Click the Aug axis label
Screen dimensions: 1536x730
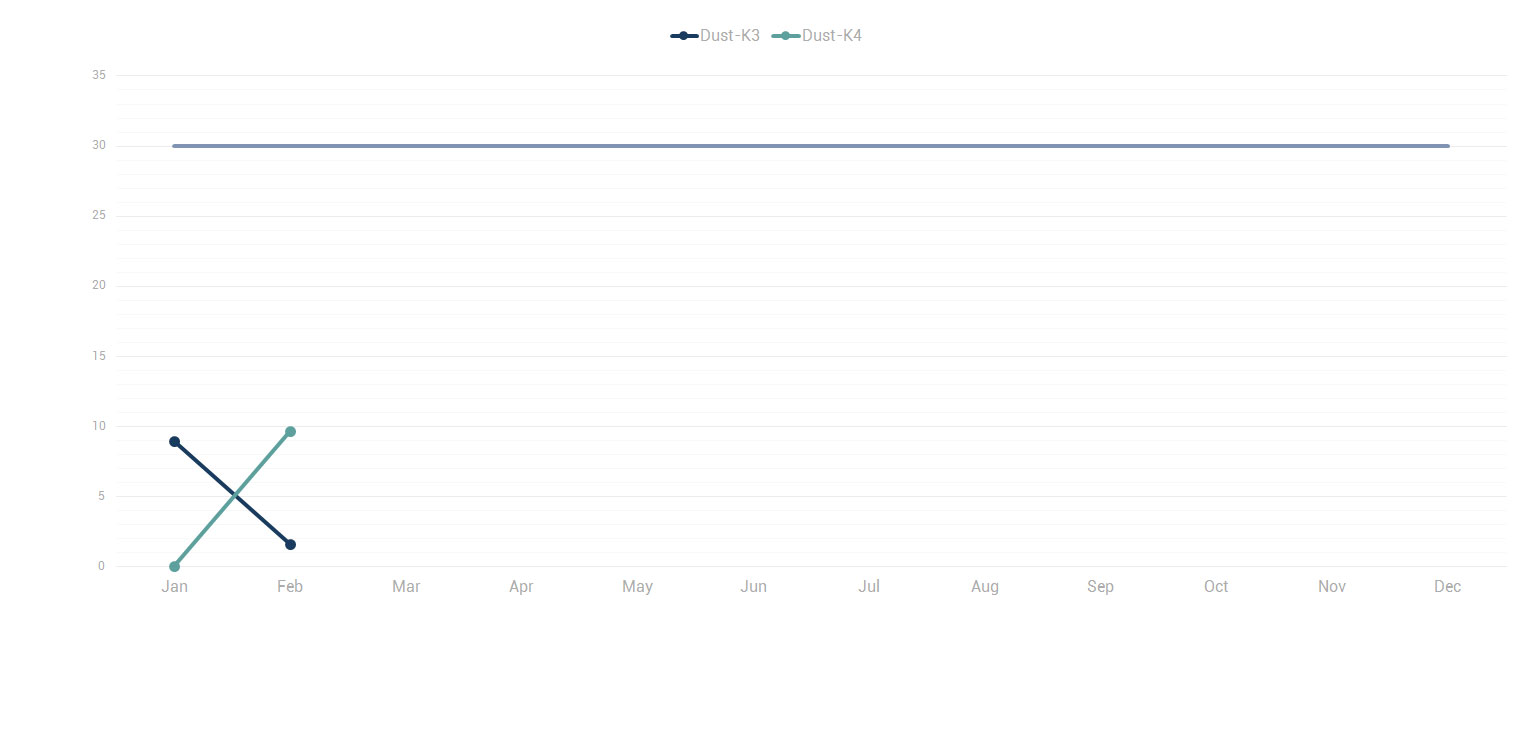(x=985, y=587)
